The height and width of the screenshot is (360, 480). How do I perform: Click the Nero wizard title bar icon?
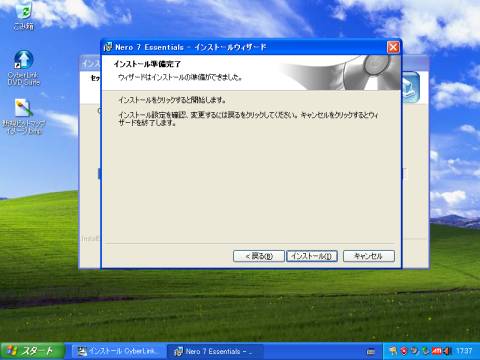108,47
